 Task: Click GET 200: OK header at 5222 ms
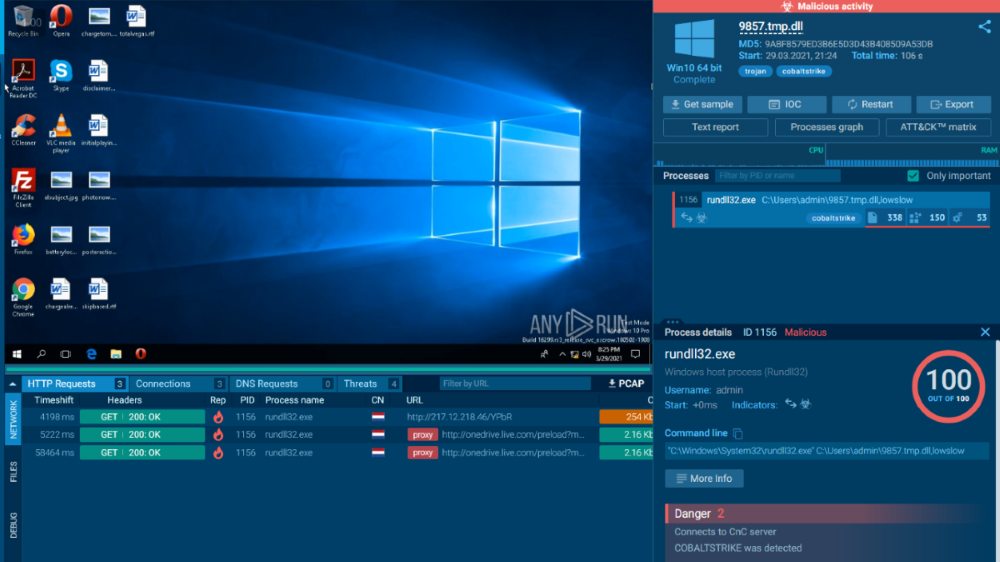[x=142, y=435]
